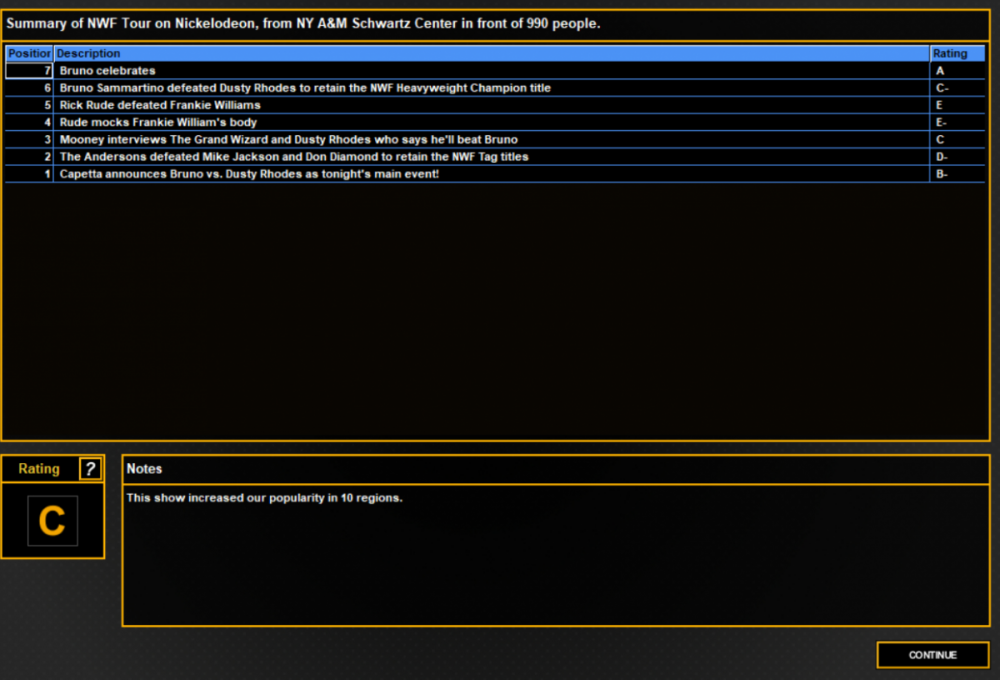Click the C- rating of the main event
This screenshot has height=680, width=1000.
pos(942,88)
